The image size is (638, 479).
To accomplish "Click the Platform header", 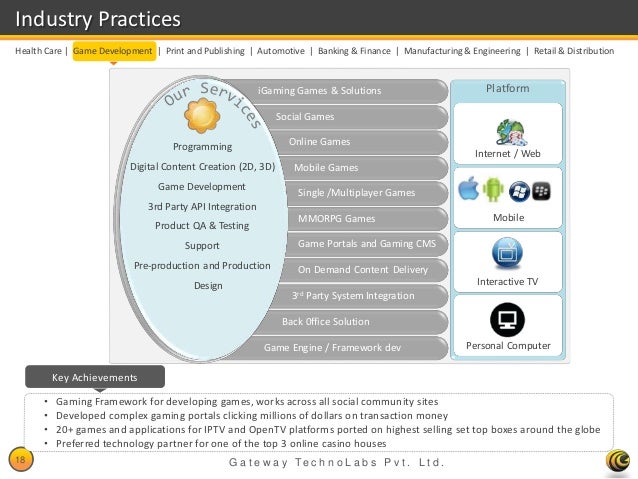I will [x=508, y=88].
